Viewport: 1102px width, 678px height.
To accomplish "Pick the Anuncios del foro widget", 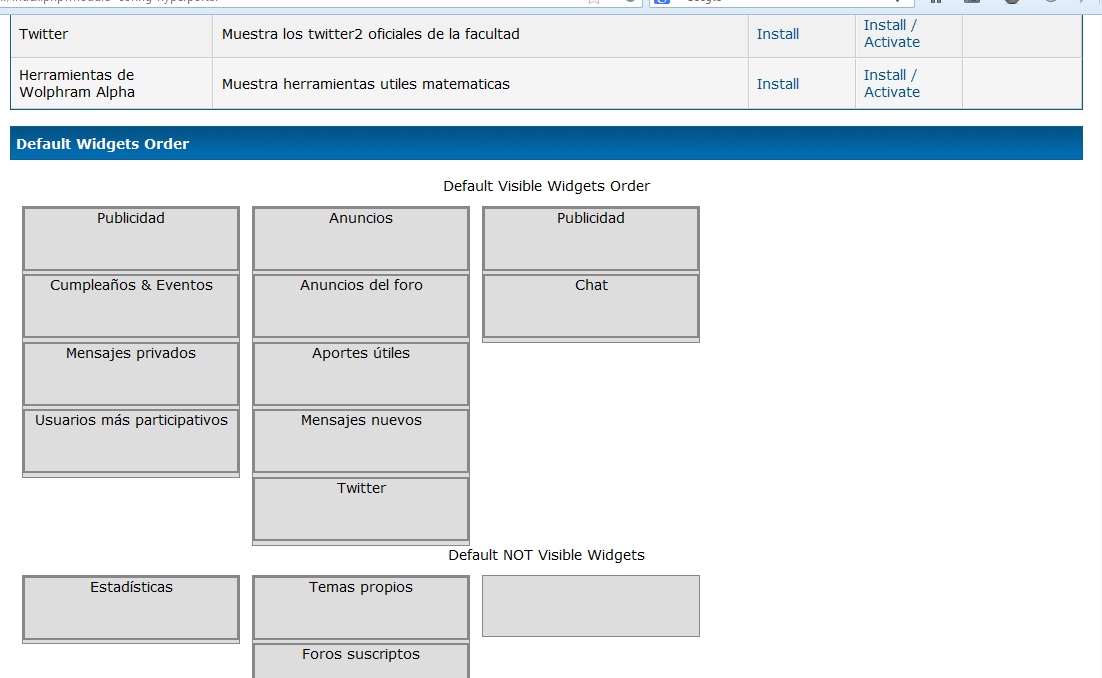I will pos(361,305).
